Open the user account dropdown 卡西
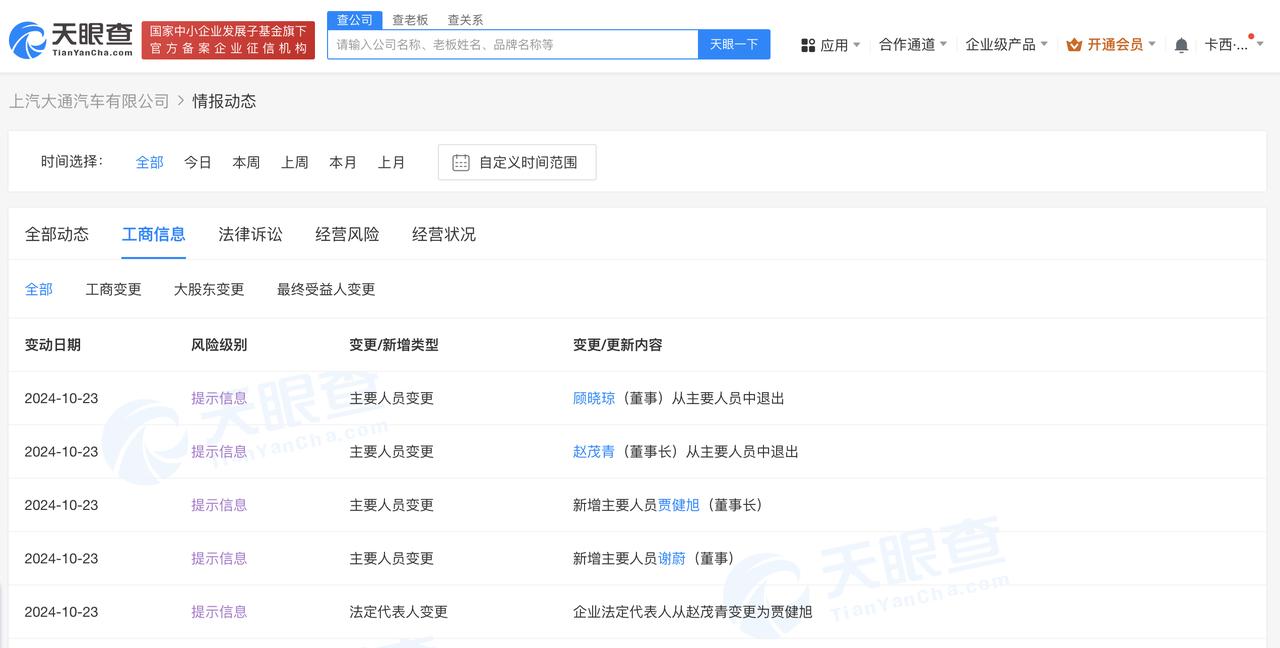This screenshot has width=1280, height=648. [1234, 45]
